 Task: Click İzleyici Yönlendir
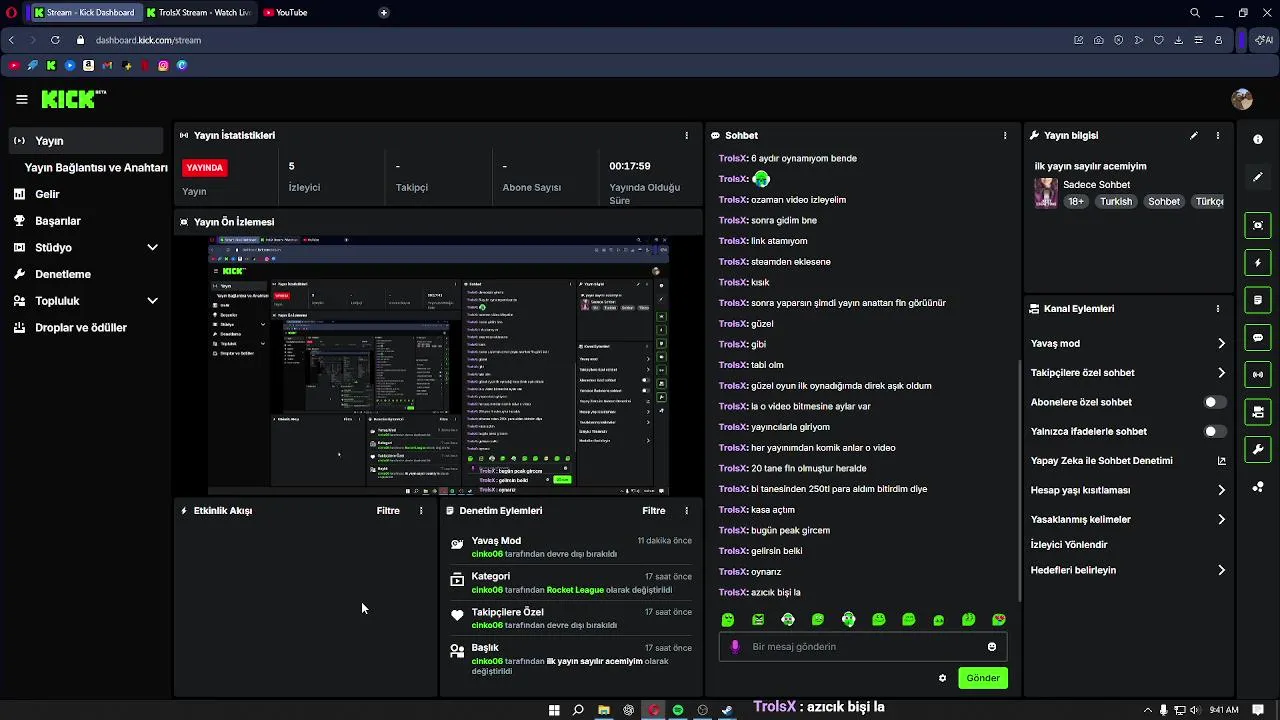point(1069,545)
